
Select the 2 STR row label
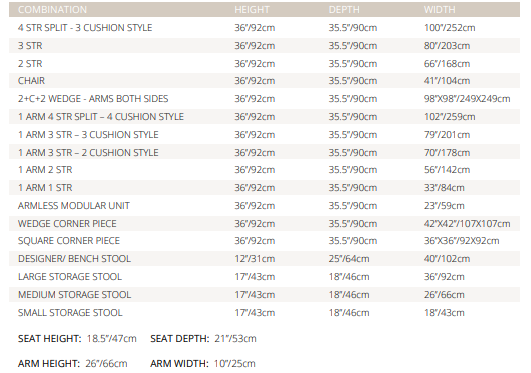(30, 64)
